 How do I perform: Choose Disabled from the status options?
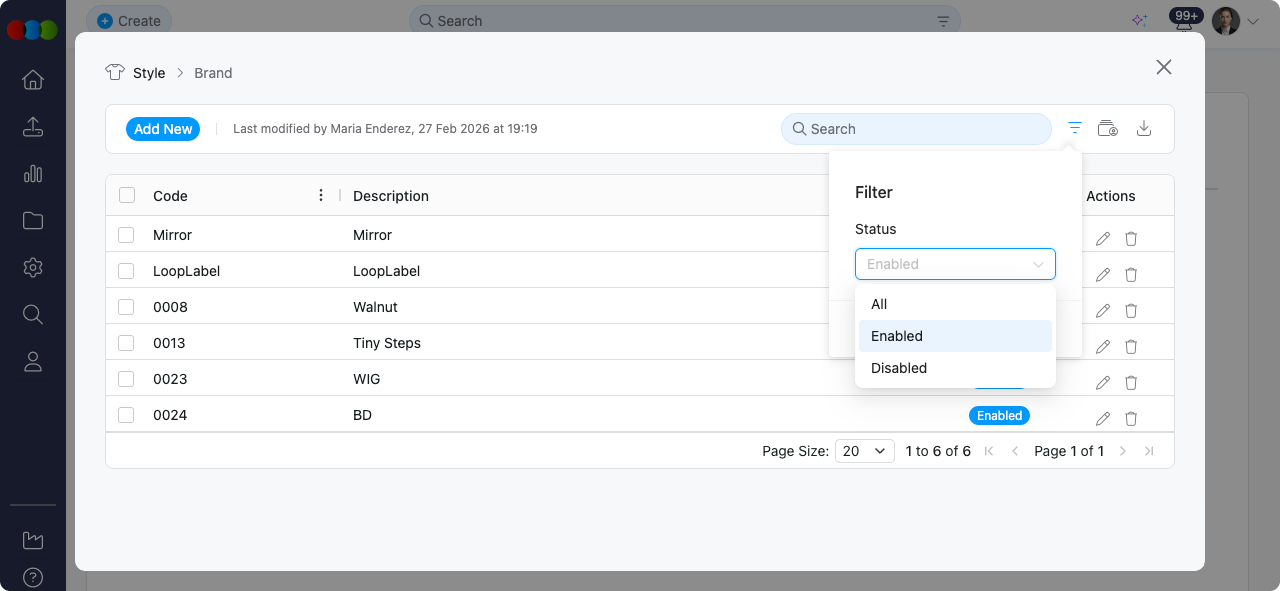[x=899, y=368]
